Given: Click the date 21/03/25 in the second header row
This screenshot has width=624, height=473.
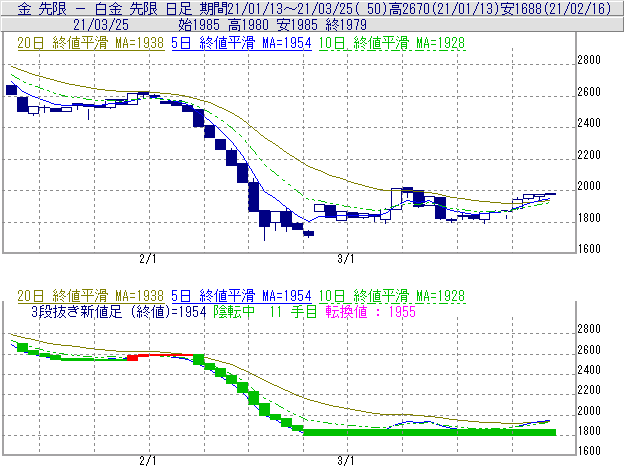Looking at the screenshot, I should click(x=101, y=25).
